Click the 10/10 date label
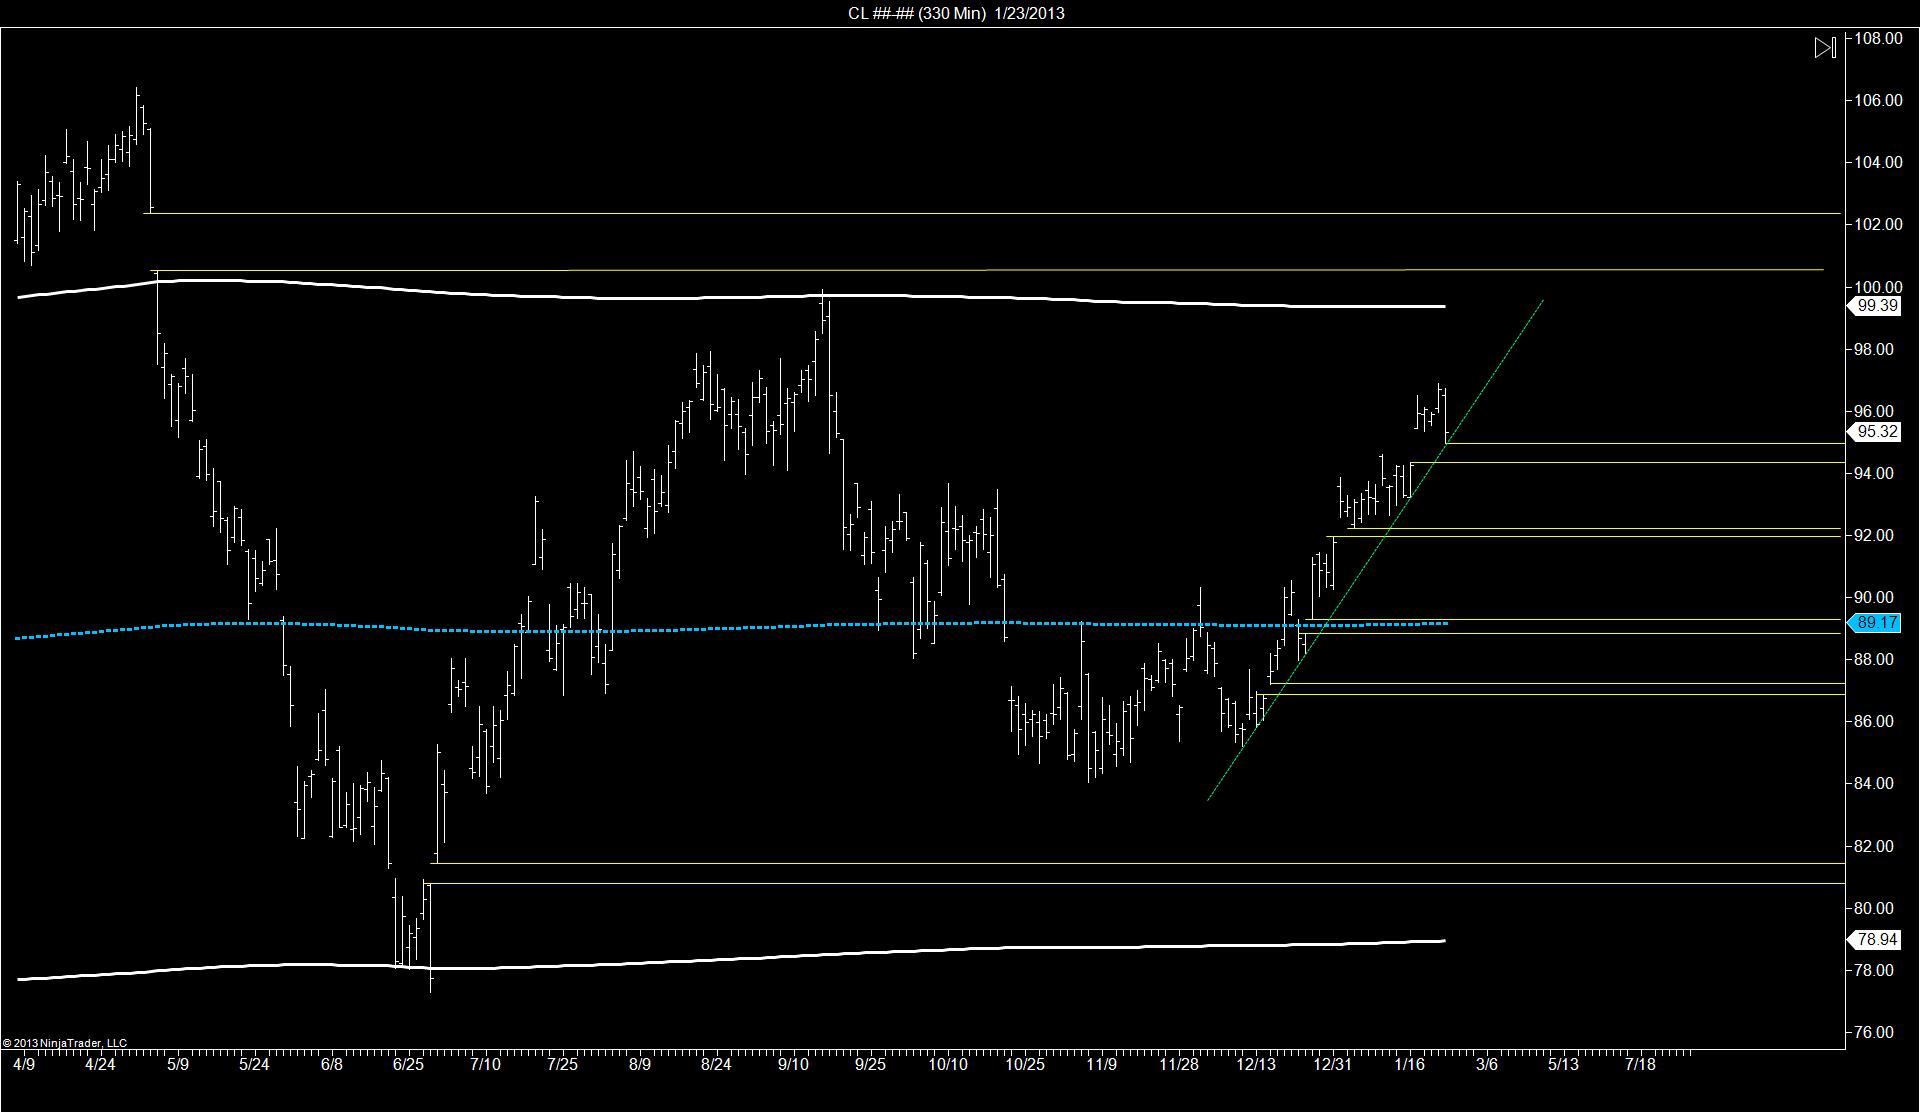The height and width of the screenshot is (1113, 1920). 948,1064
